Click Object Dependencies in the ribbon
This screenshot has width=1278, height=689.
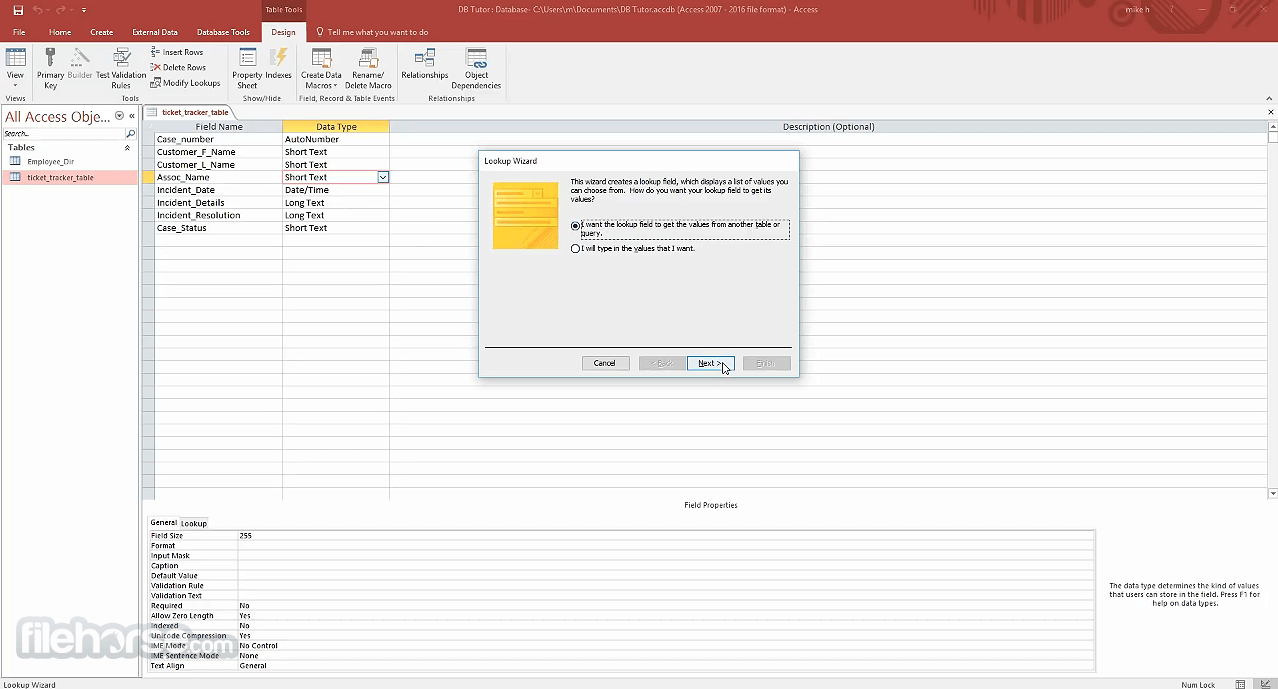tap(476, 69)
